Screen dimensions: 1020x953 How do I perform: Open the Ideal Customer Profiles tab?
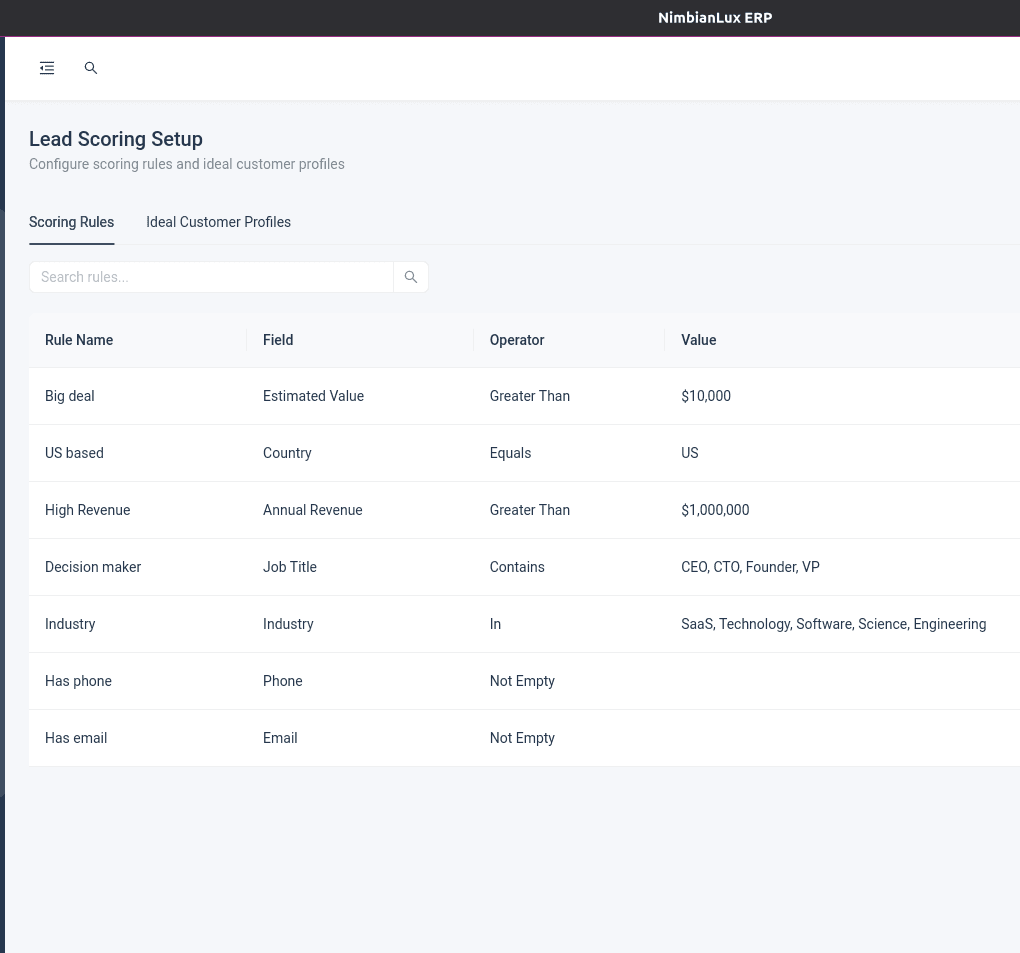pos(219,222)
